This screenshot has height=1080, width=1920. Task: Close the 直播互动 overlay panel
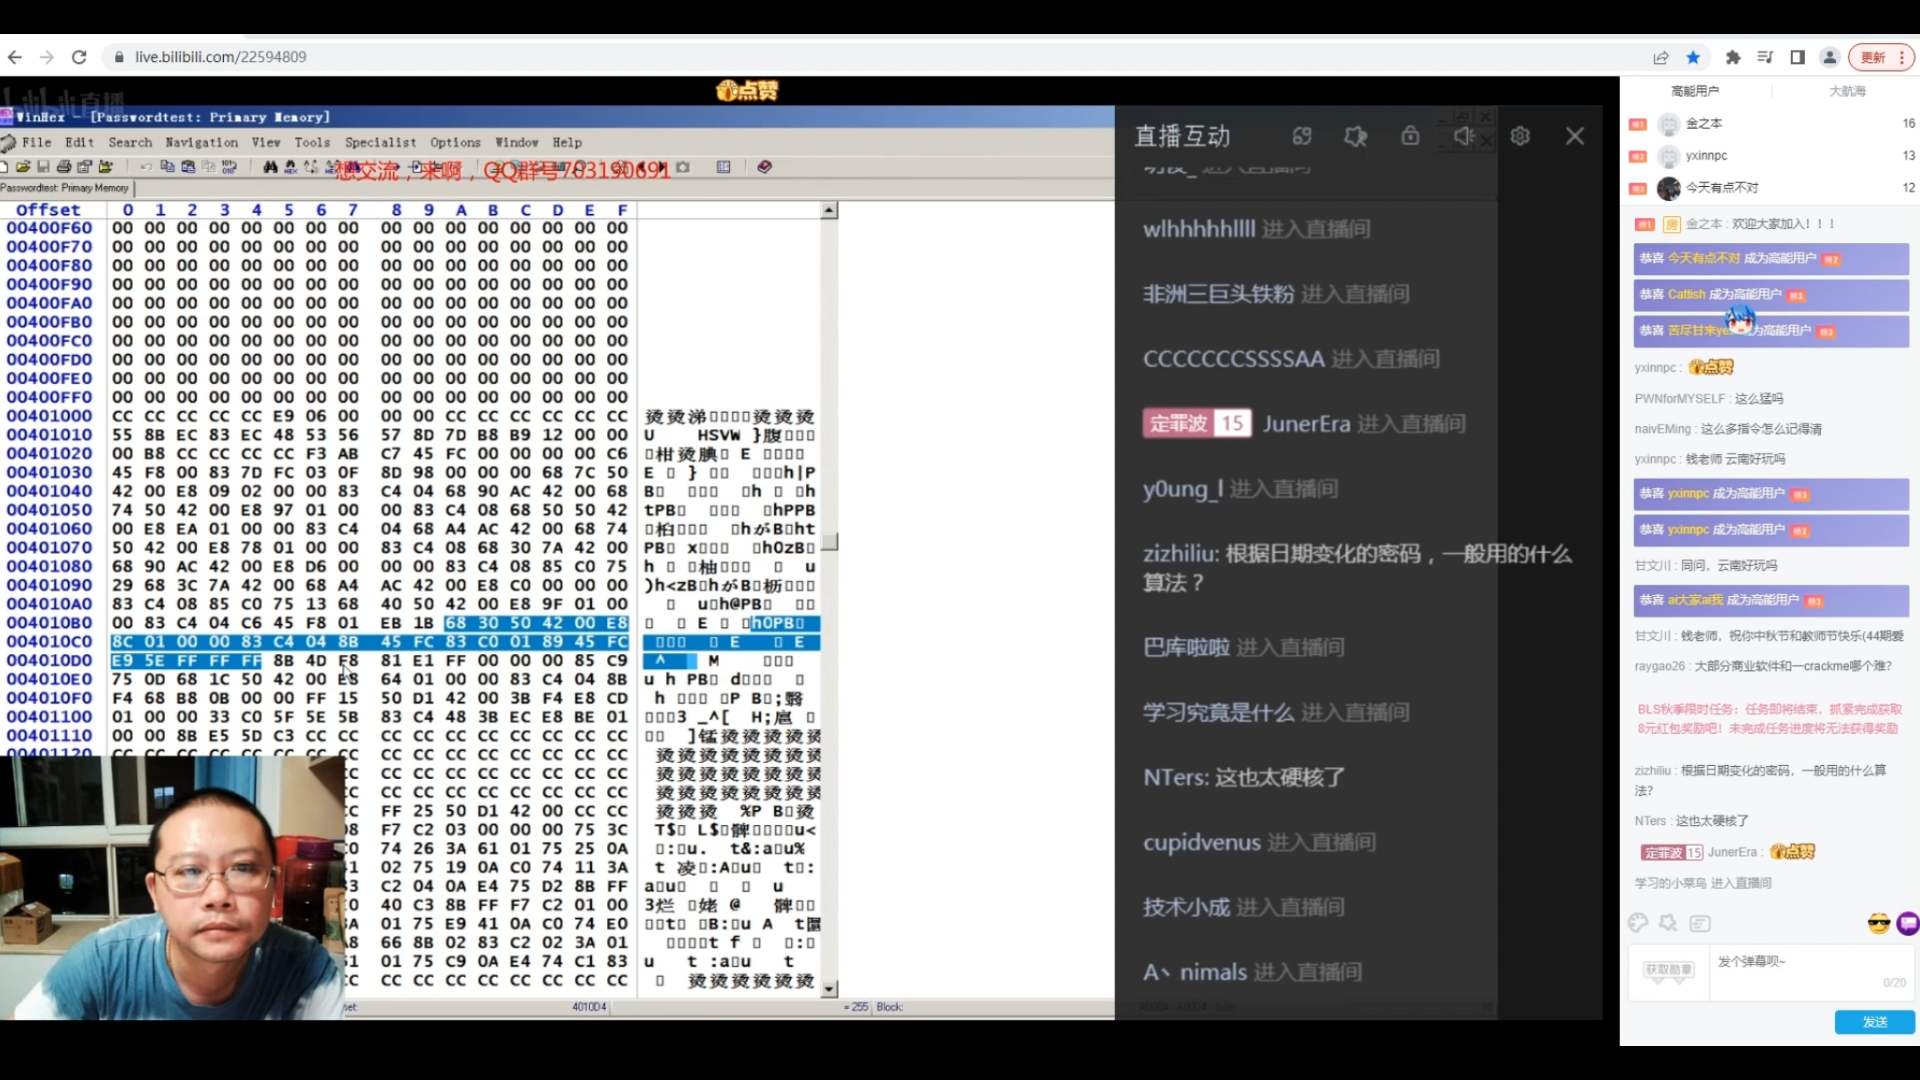coord(1575,136)
